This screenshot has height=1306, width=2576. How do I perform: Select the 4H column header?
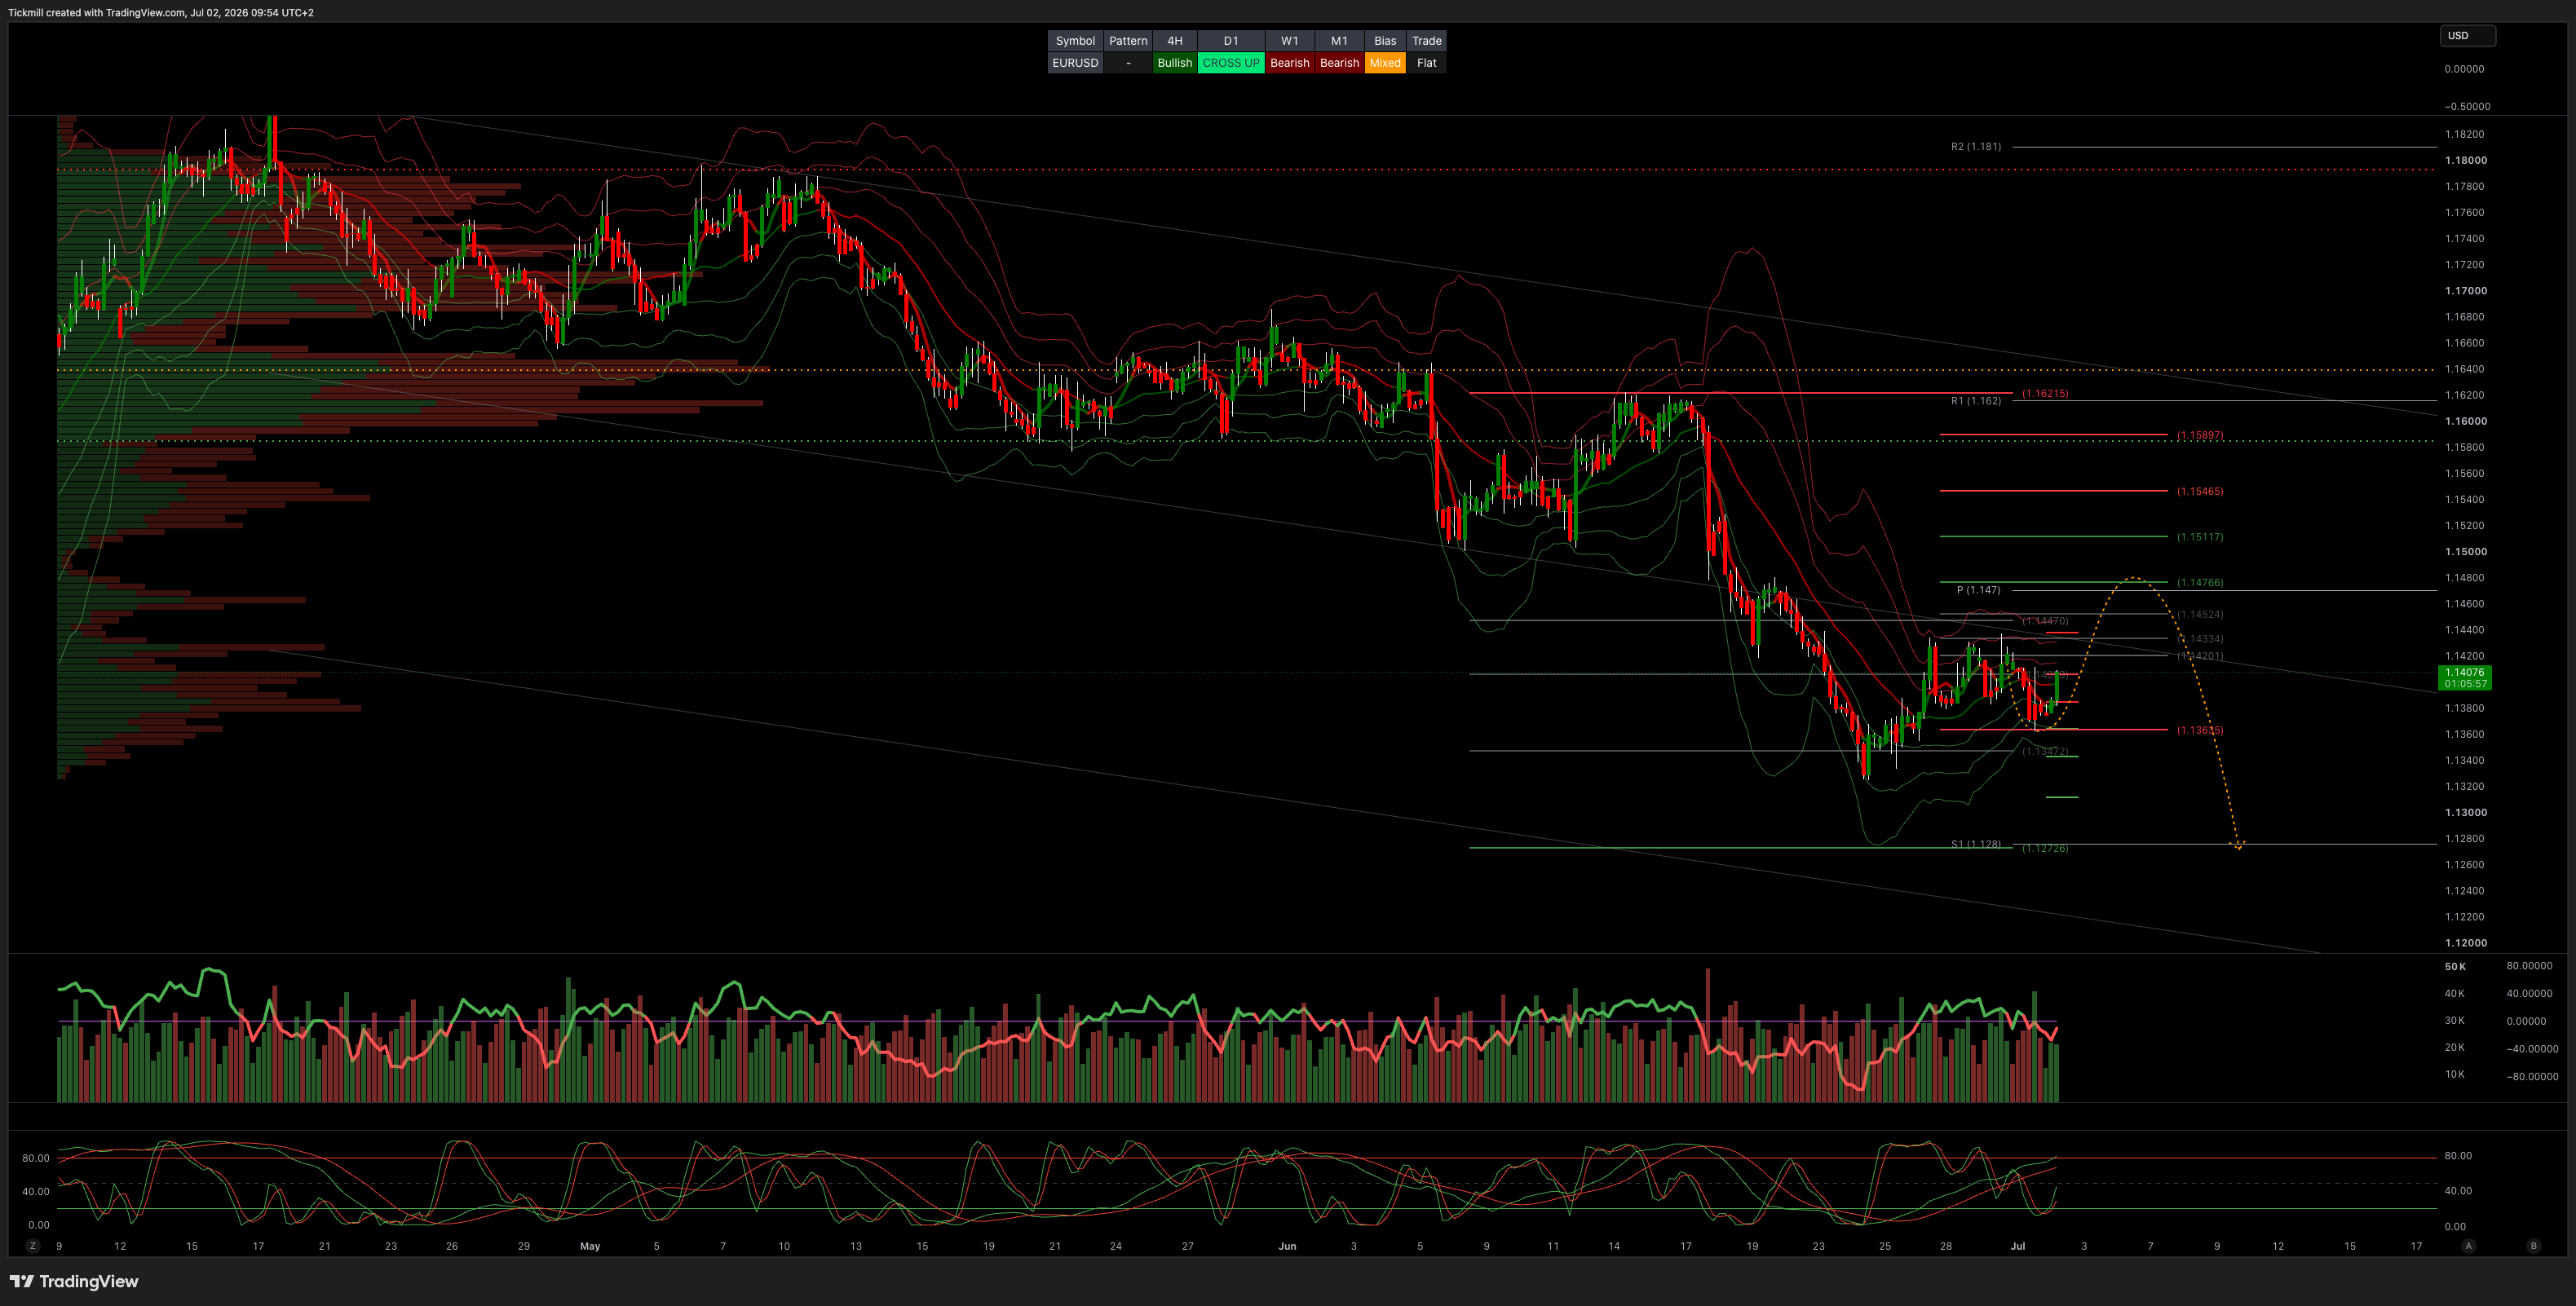(x=1175, y=41)
